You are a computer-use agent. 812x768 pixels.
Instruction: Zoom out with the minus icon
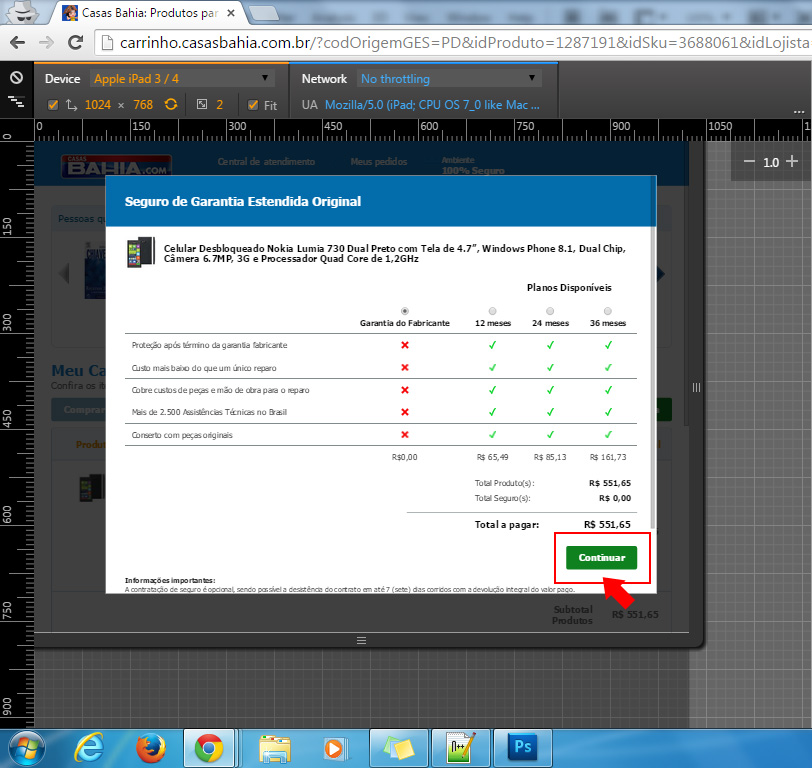point(750,161)
